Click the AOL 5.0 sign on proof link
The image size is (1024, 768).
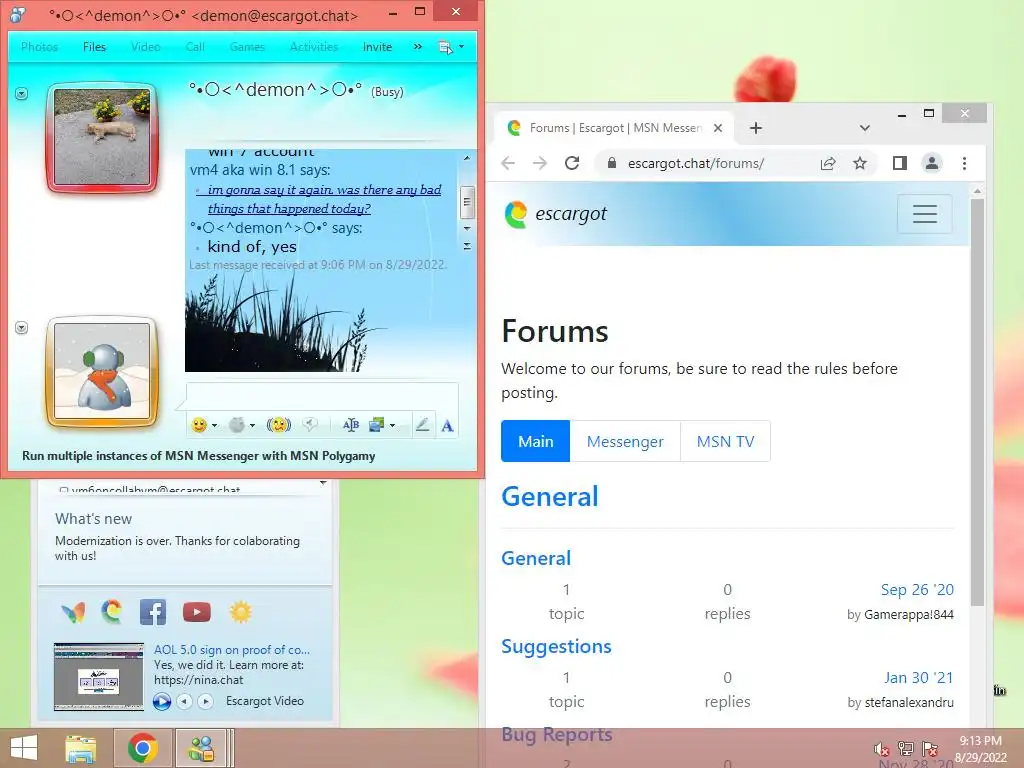point(232,650)
